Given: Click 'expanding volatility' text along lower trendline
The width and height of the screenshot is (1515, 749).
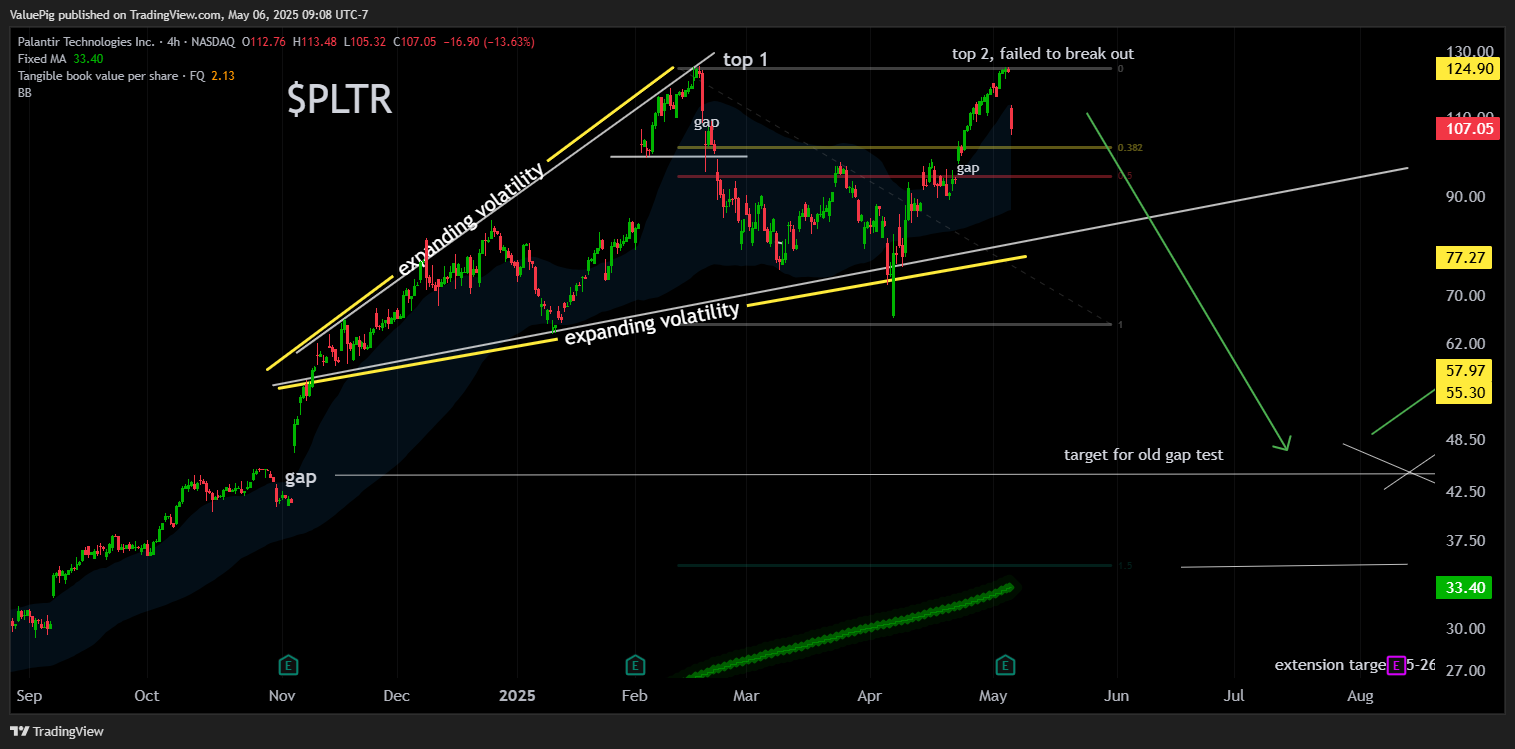Looking at the screenshot, I should click(652, 323).
